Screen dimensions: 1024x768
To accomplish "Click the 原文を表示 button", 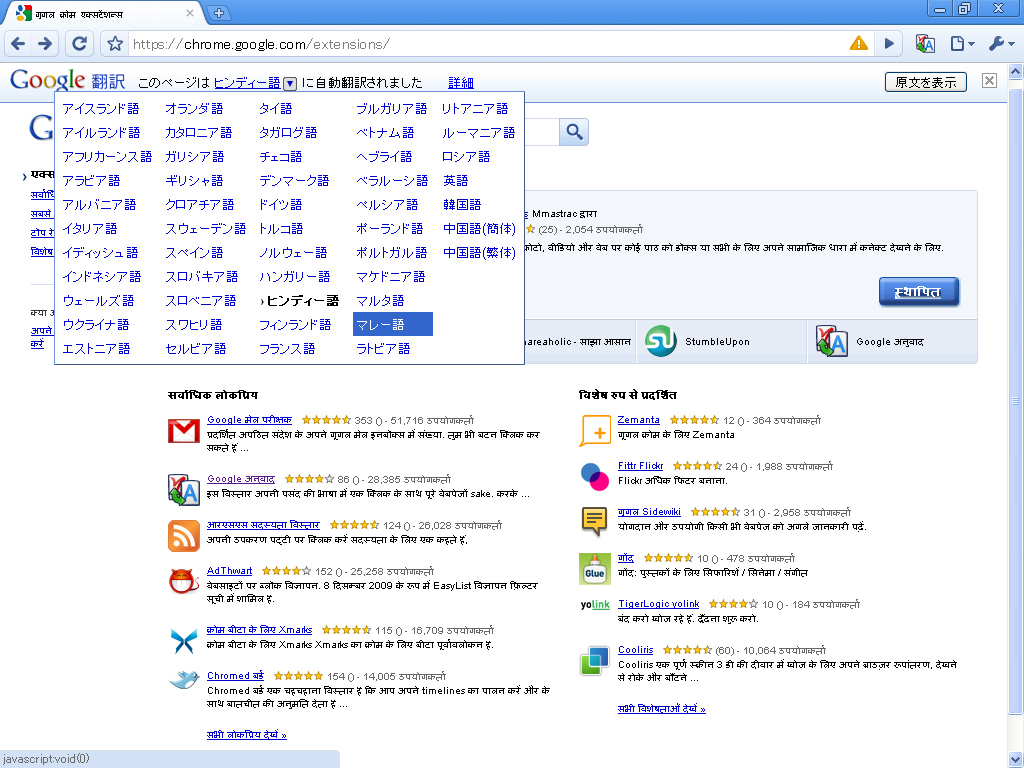I will click(x=925, y=82).
